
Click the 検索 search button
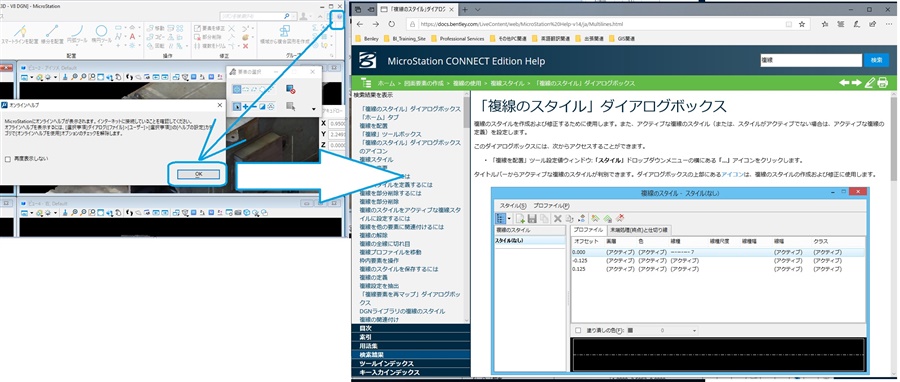tap(876, 60)
